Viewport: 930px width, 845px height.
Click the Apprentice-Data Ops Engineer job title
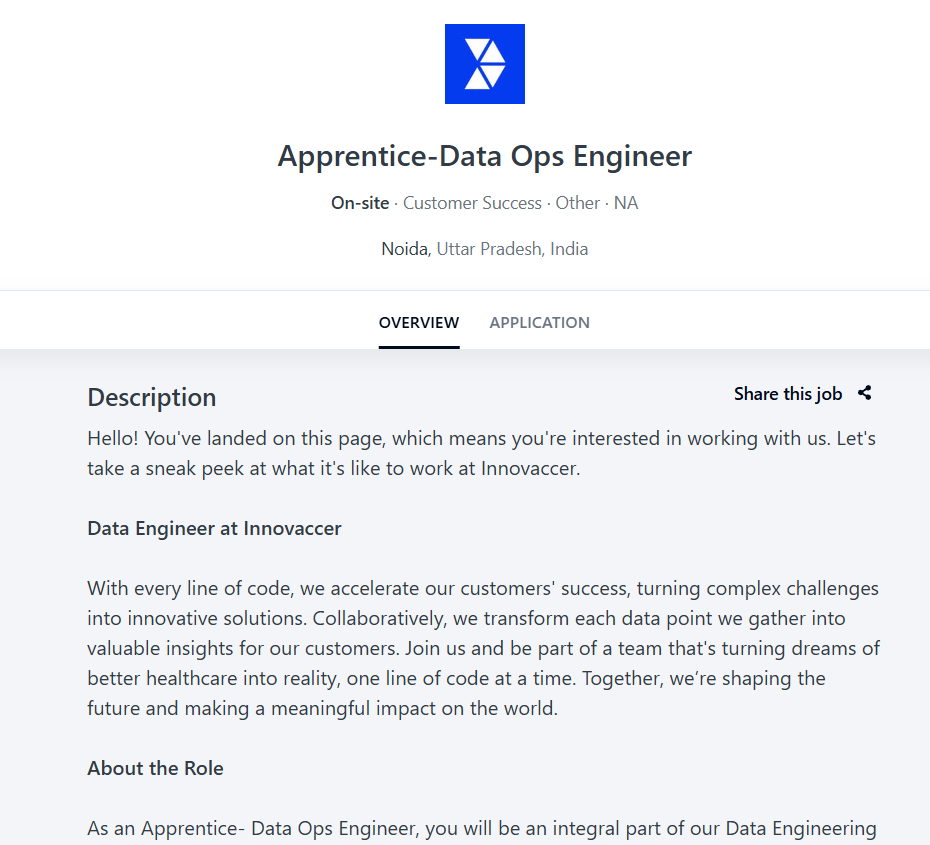tap(484, 157)
